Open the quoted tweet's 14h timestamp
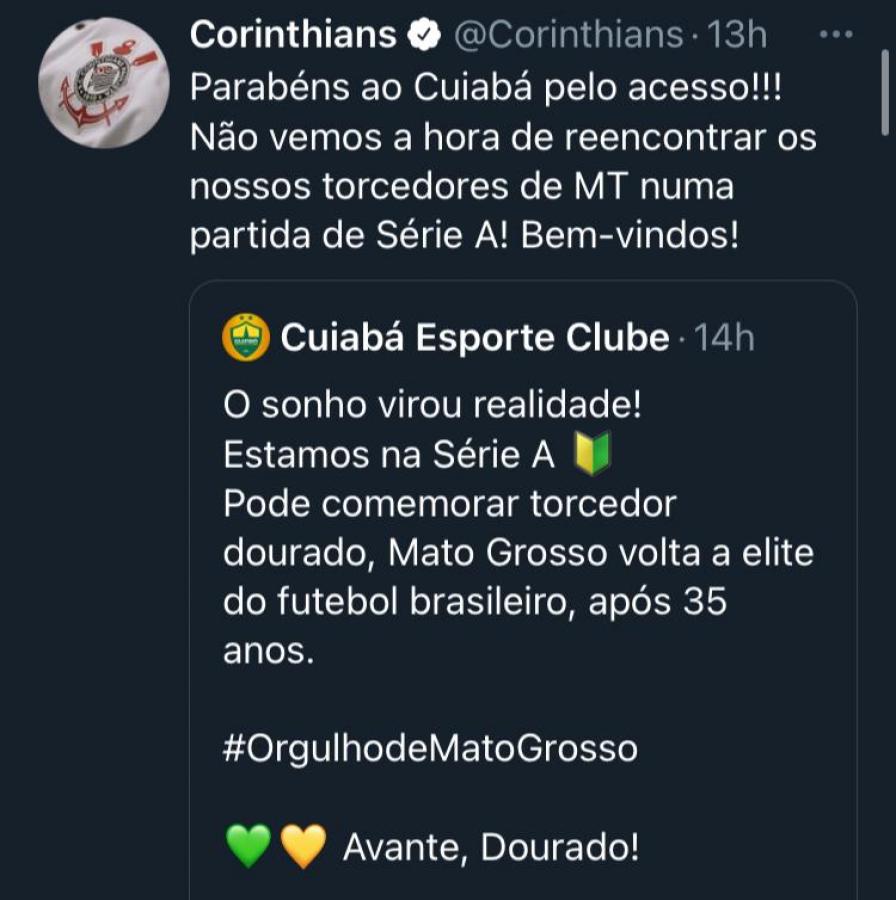This screenshot has height=900, width=896. click(725, 339)
